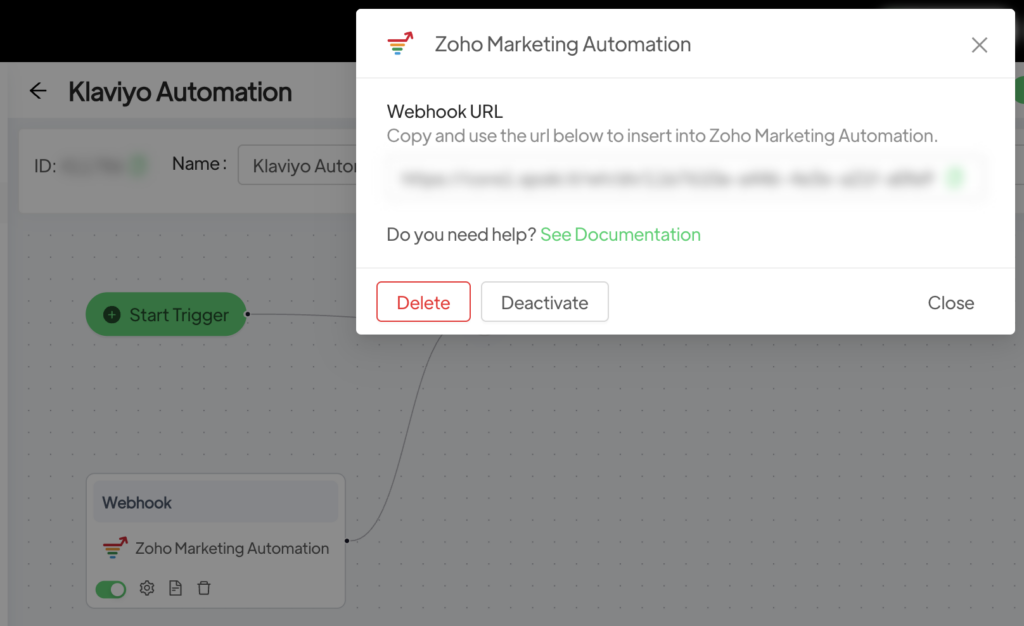Viewport: 1024px width, 626px height.
Task: Open the Webhook node document icon
Action: point(176,588)
